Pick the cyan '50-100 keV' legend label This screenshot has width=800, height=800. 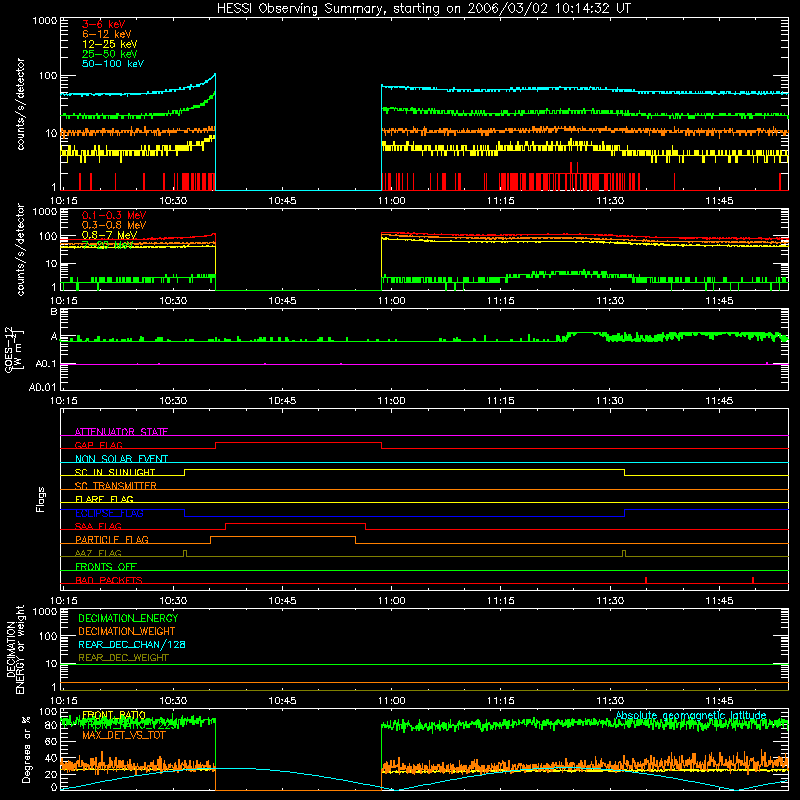coord(113,64)
